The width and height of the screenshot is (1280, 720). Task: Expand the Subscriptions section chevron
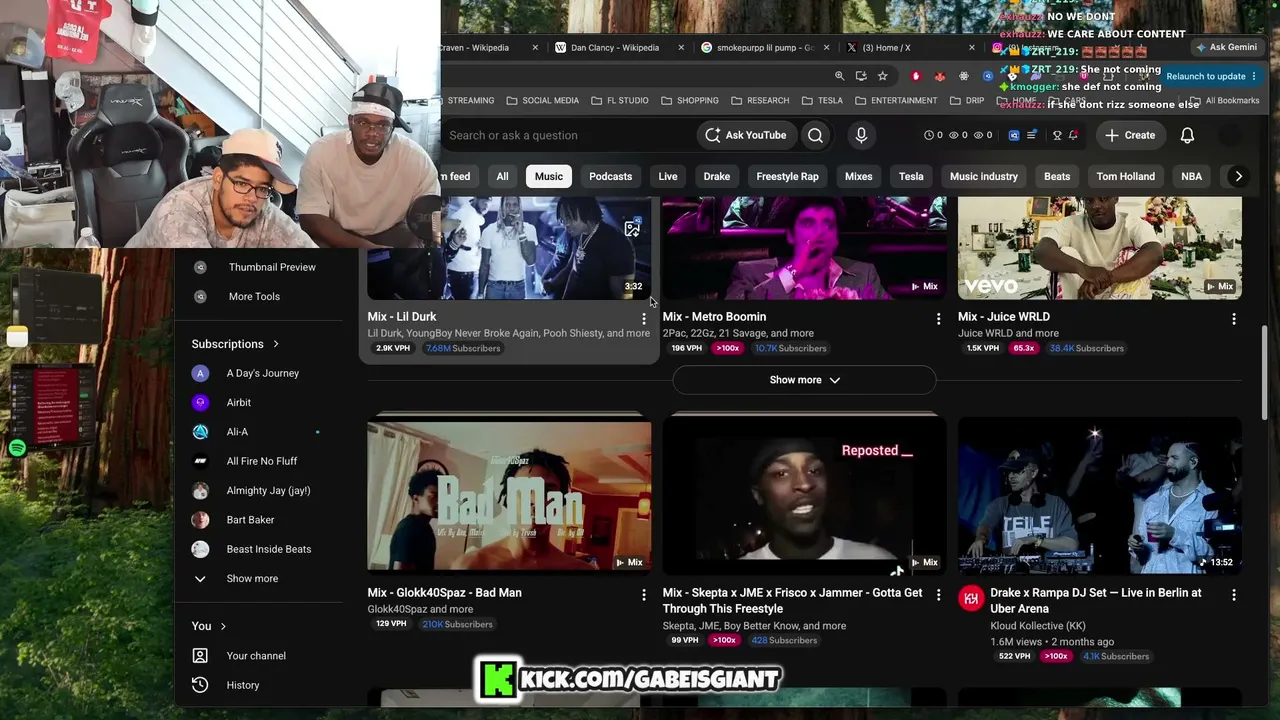276,344
